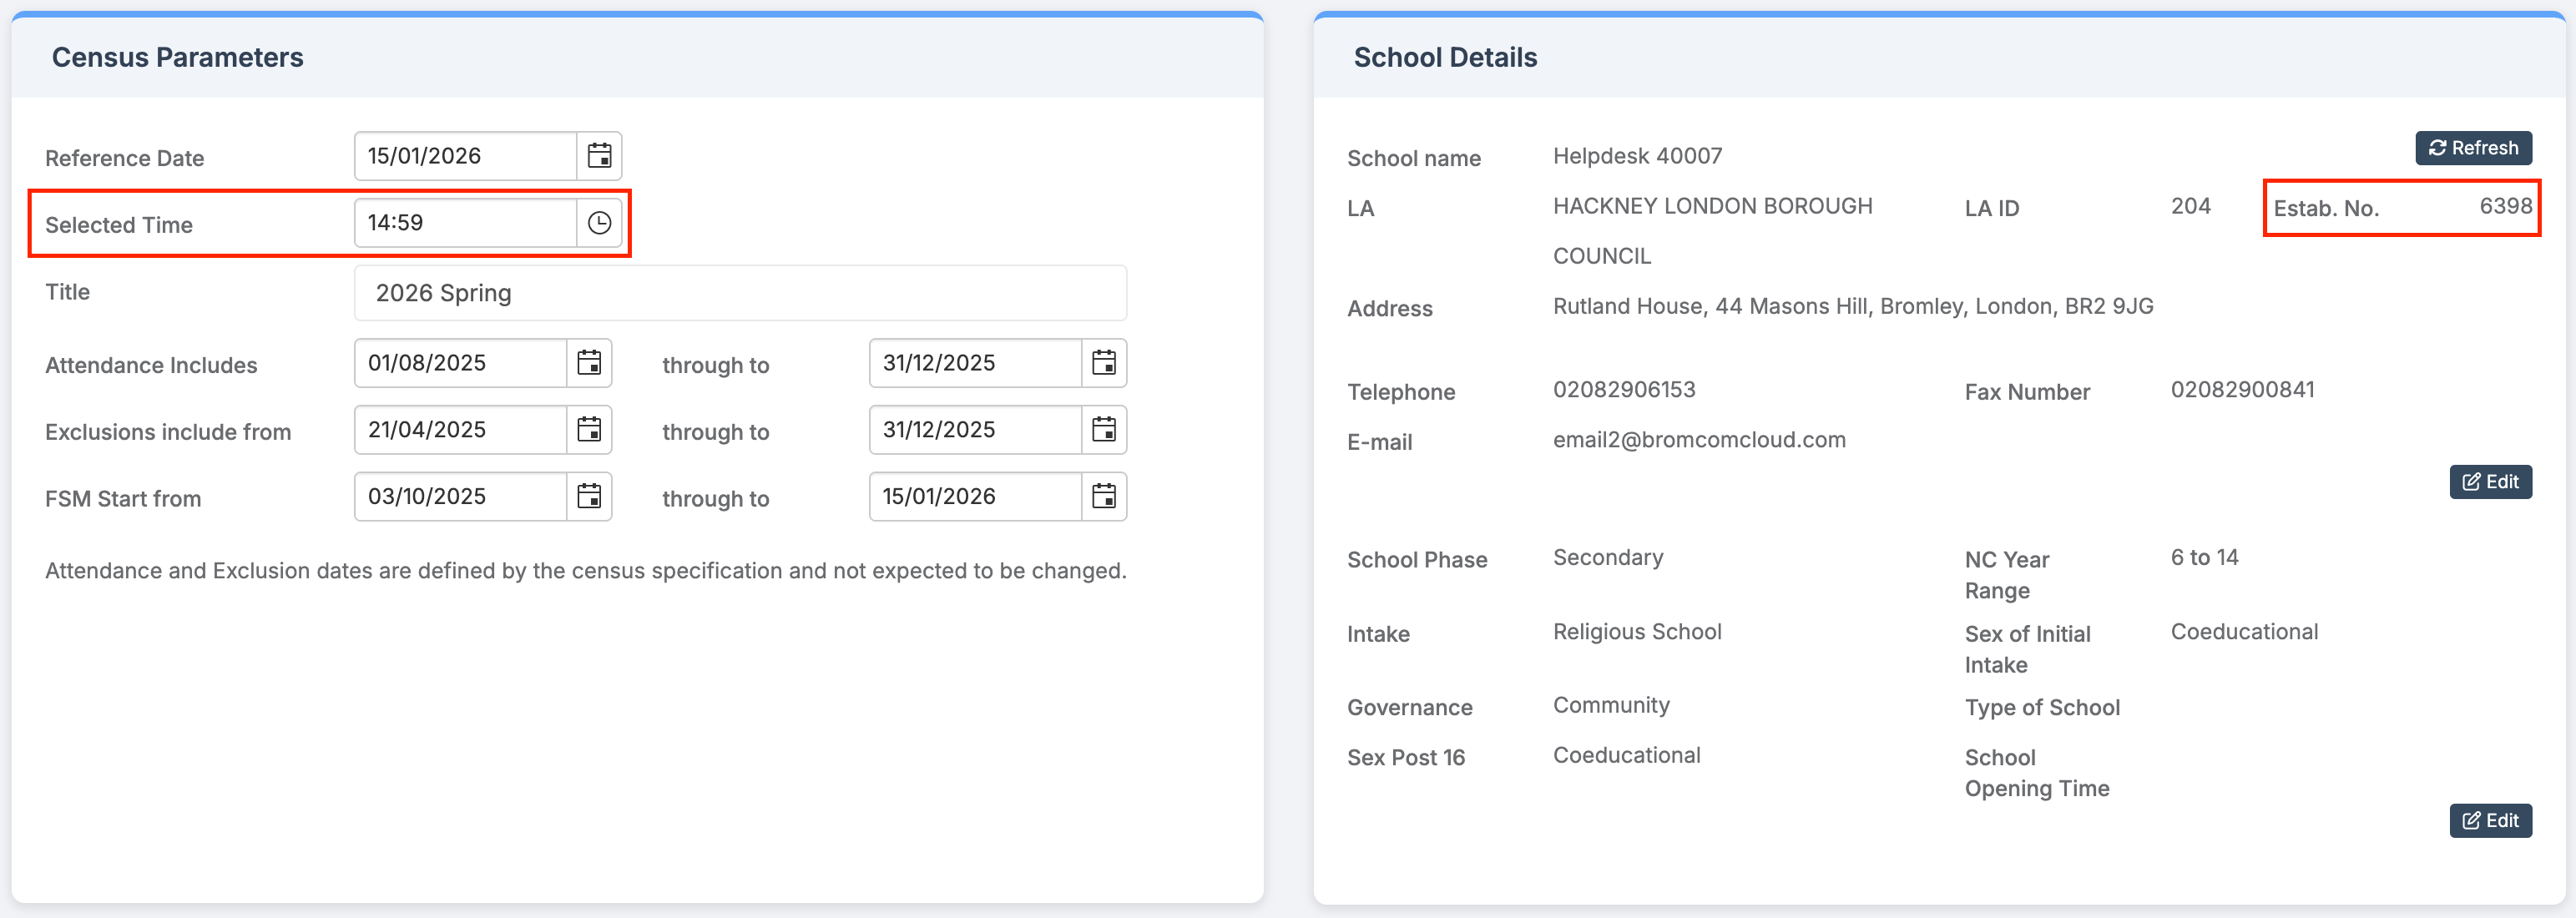
Task: Click the Attendance end date 31/12/2025 field
Action: (975, 363)
